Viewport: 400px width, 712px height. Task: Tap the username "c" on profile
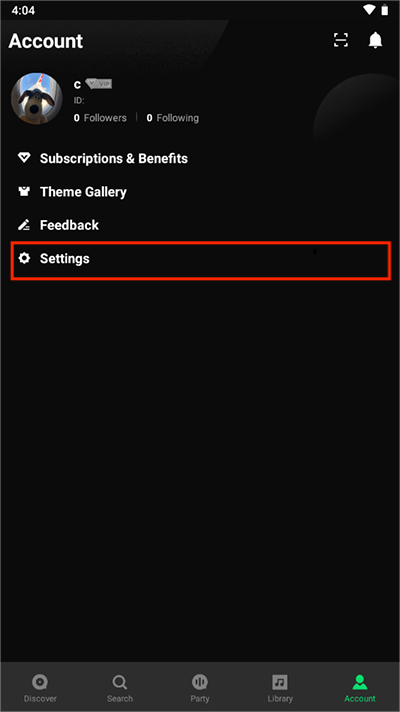pos(77,84)
